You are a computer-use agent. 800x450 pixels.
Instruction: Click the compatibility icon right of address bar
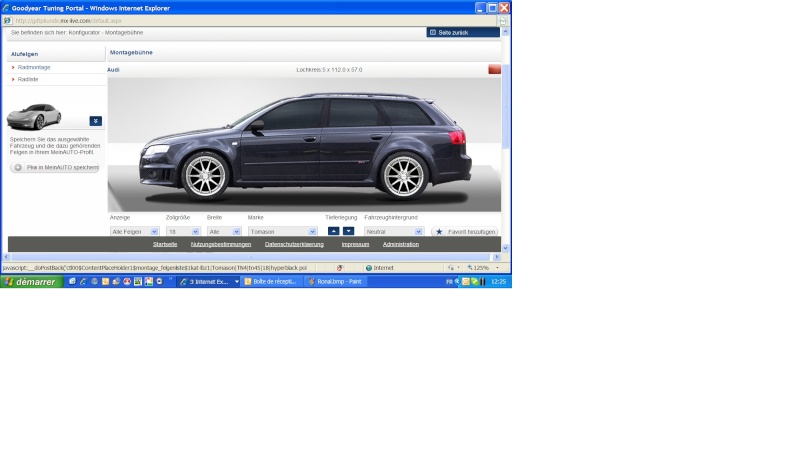click(503, 21)
